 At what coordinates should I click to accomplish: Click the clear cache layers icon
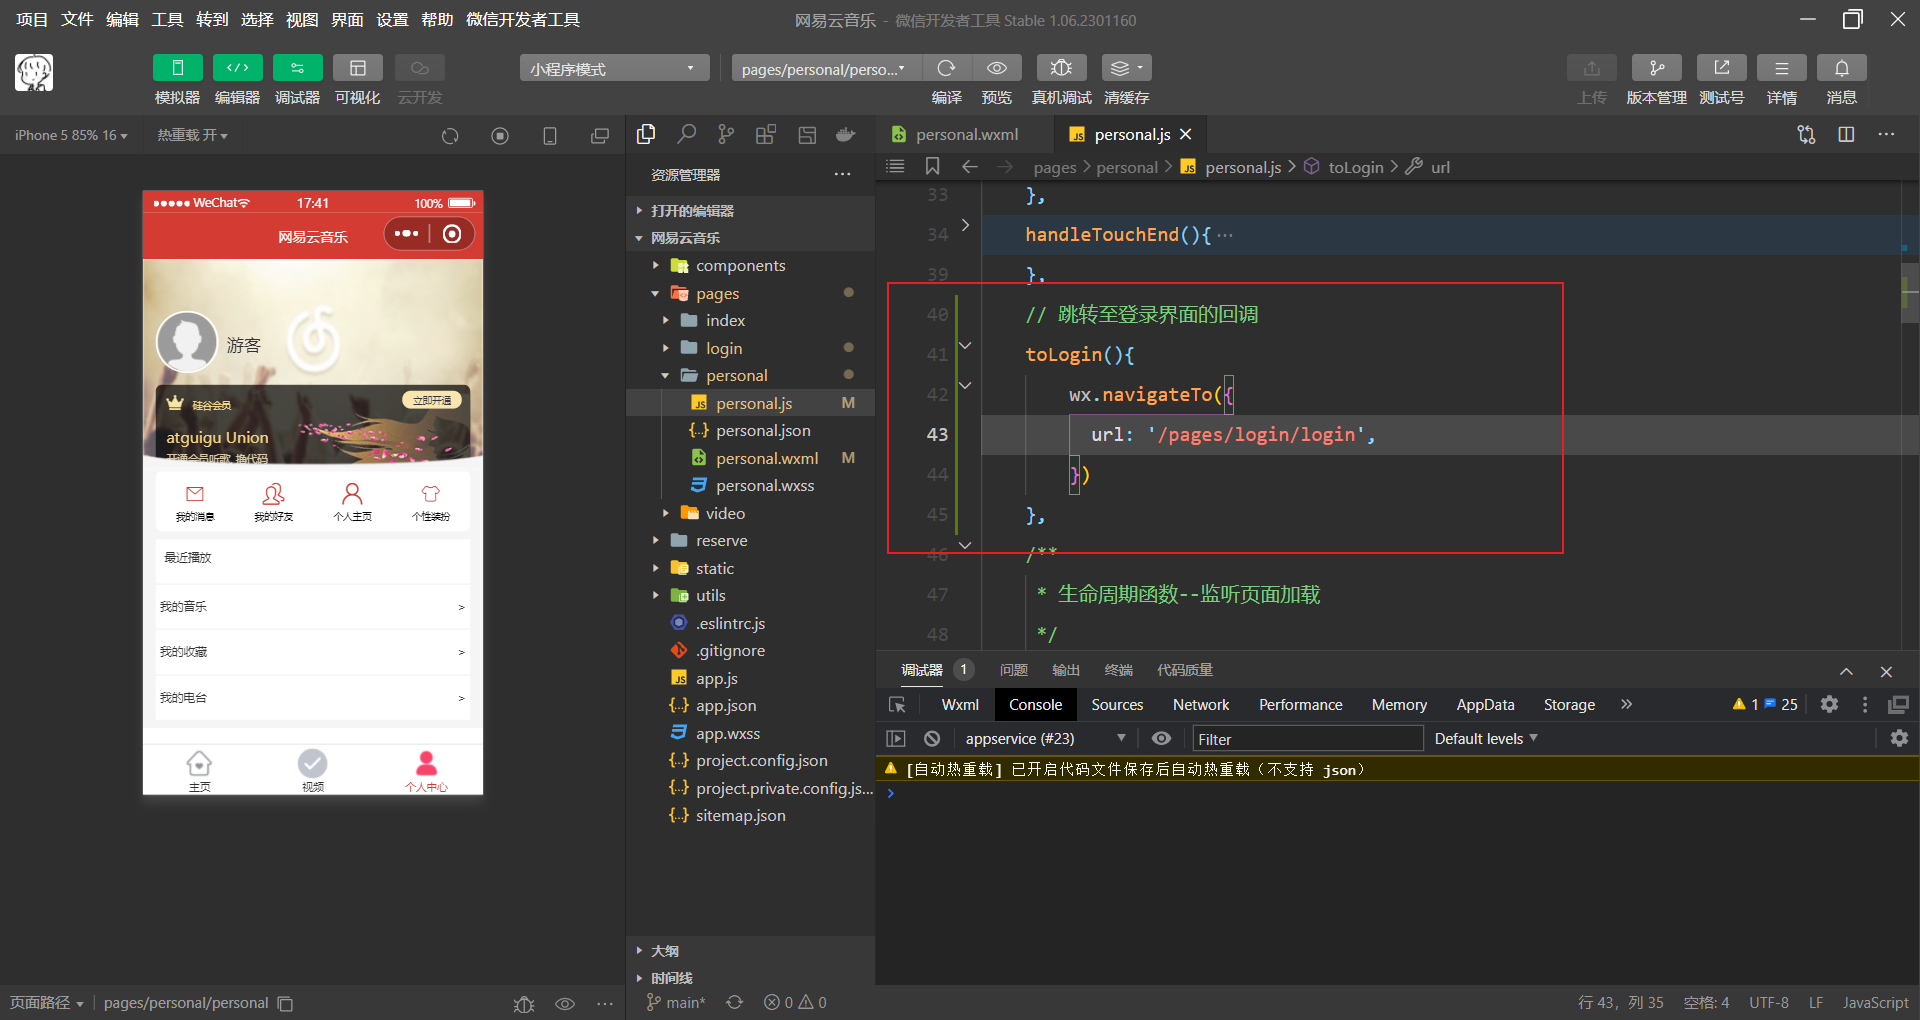click(x=1126, y=68)
